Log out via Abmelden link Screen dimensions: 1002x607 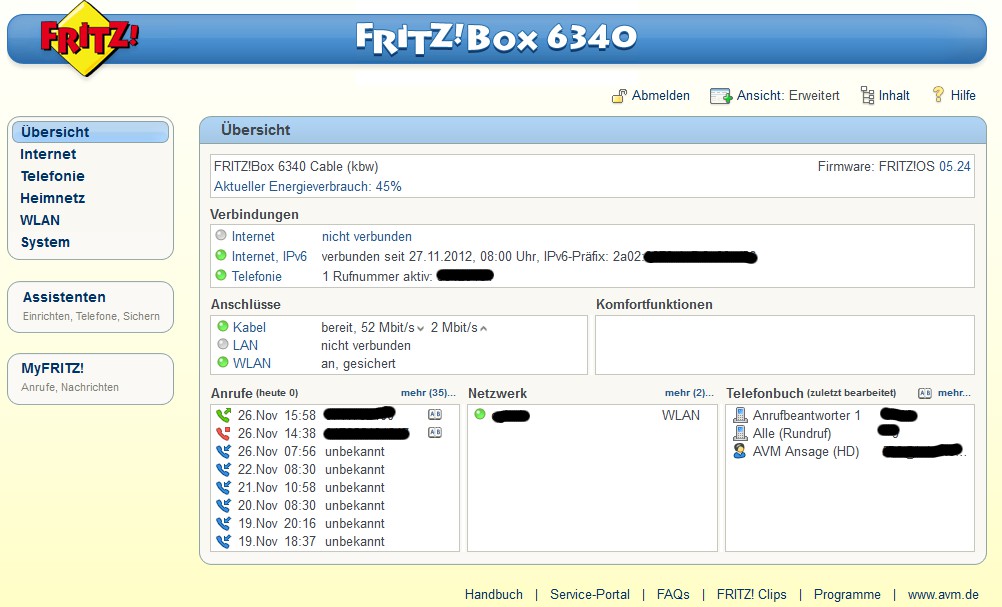coord(661,95)
